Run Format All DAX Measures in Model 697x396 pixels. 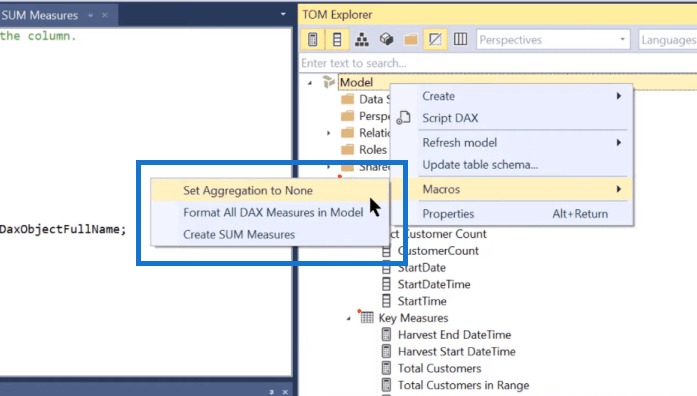pos(270,212)
